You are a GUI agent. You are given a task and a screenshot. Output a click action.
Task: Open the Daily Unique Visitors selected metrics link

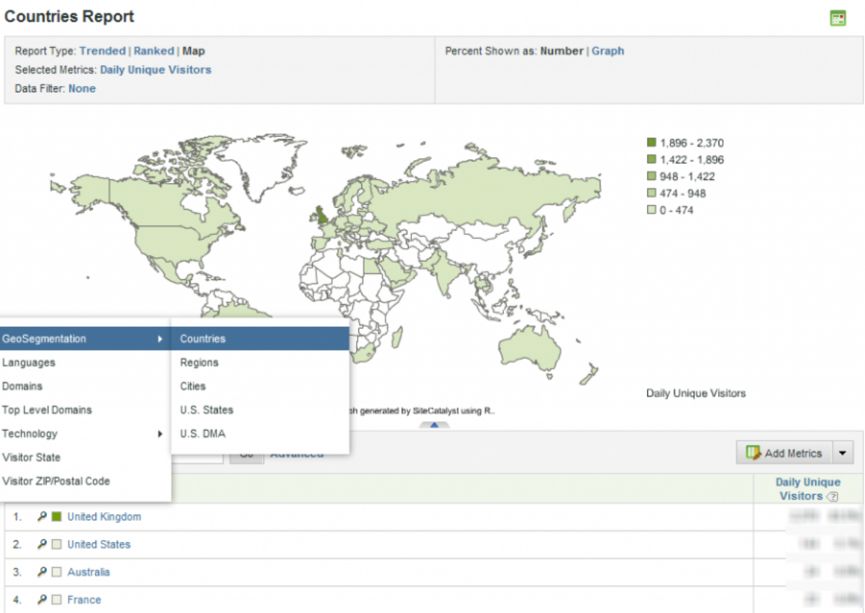tap(155, 70)
